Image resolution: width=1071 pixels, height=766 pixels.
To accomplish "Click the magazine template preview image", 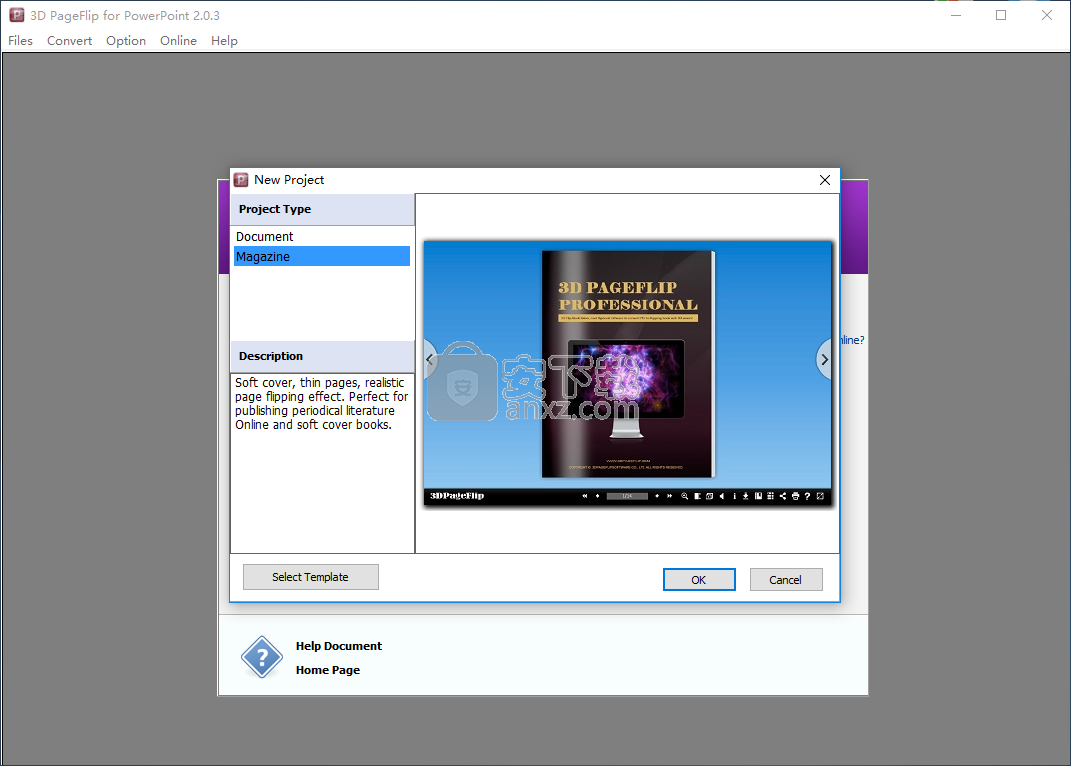I will pyautogui.click(x=628, y=372).
